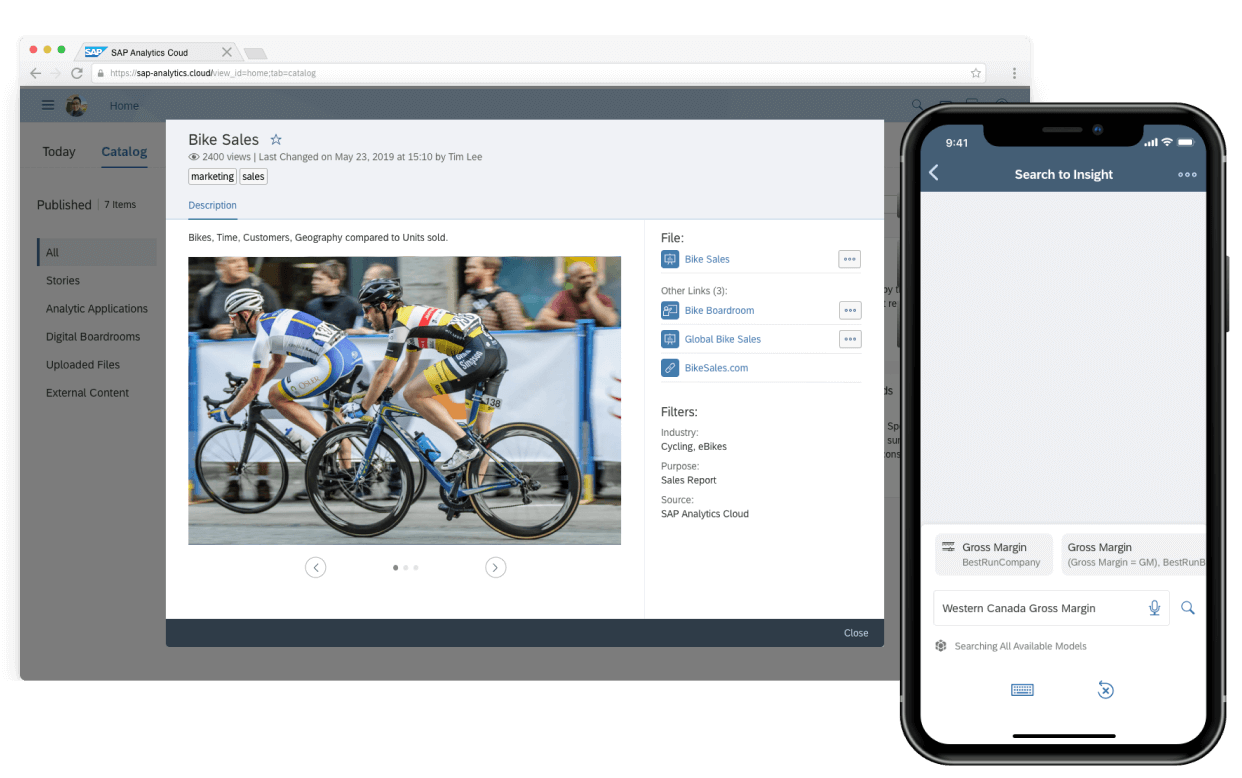This screenshot has height=778, width=1242.
Task: Close the SAP Analytics Cloud browser tab
Action: [227, 52]
